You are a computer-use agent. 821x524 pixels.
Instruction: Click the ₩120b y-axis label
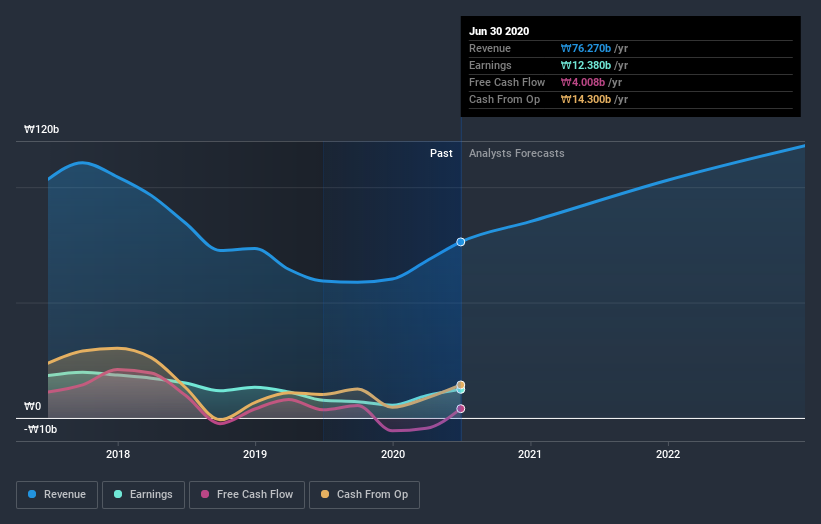(x=41, y=129)
